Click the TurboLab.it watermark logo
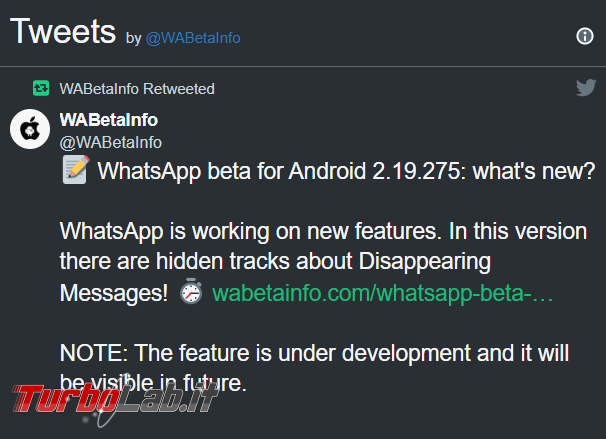This screenshot has width=606, height=439. pos(115,402)
